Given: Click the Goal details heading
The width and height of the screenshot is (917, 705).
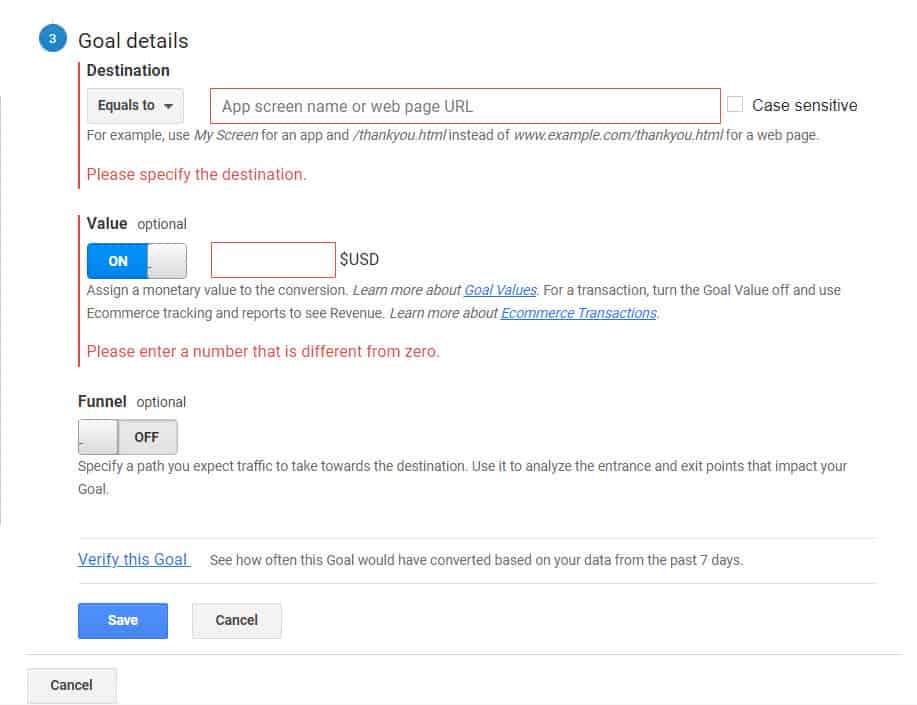Looking at the screenshot, I should coord(134,40).
